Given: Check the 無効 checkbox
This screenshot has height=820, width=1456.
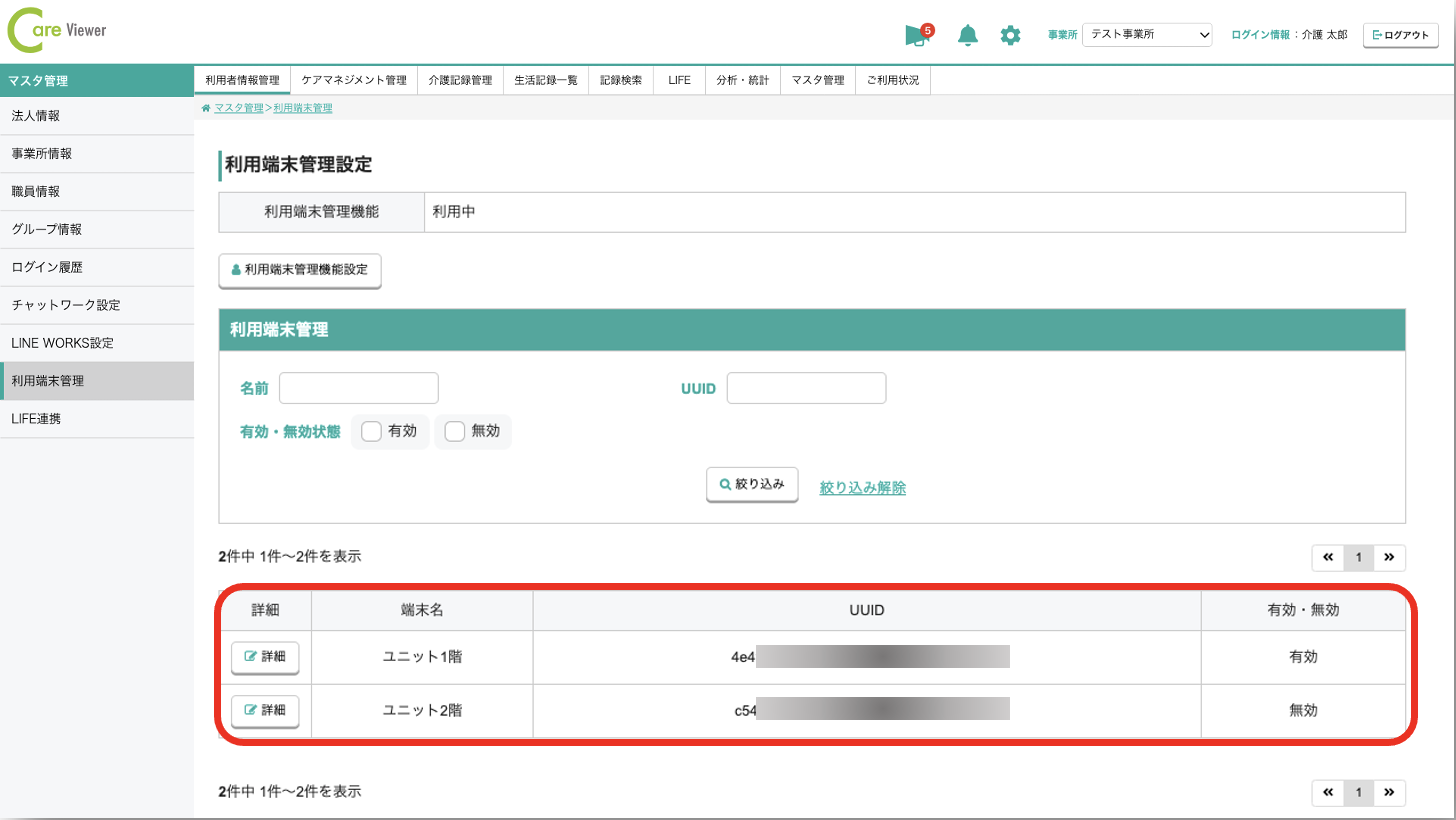Looking at the screenshot, I should (x=455, y=432).
